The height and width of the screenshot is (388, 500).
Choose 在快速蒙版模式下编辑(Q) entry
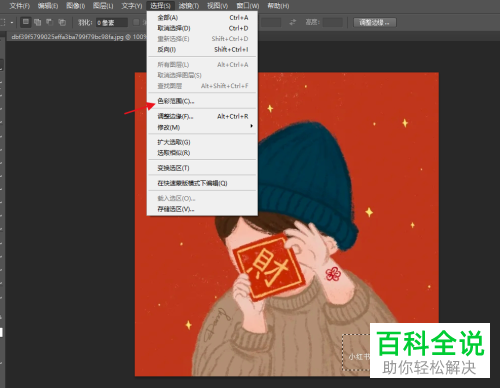(202, 183)
